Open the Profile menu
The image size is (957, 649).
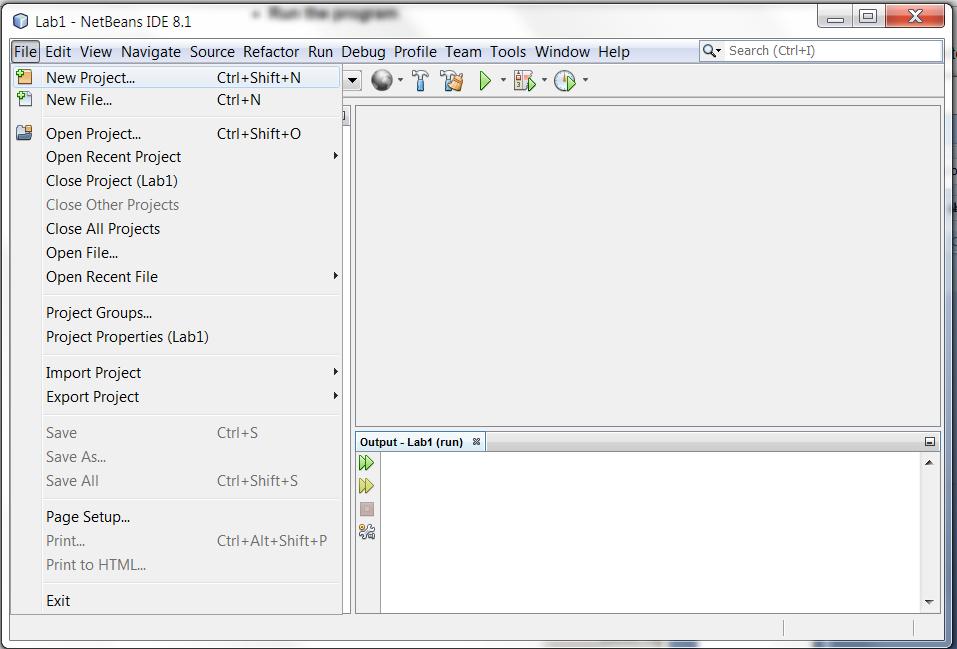coord(415,52)
